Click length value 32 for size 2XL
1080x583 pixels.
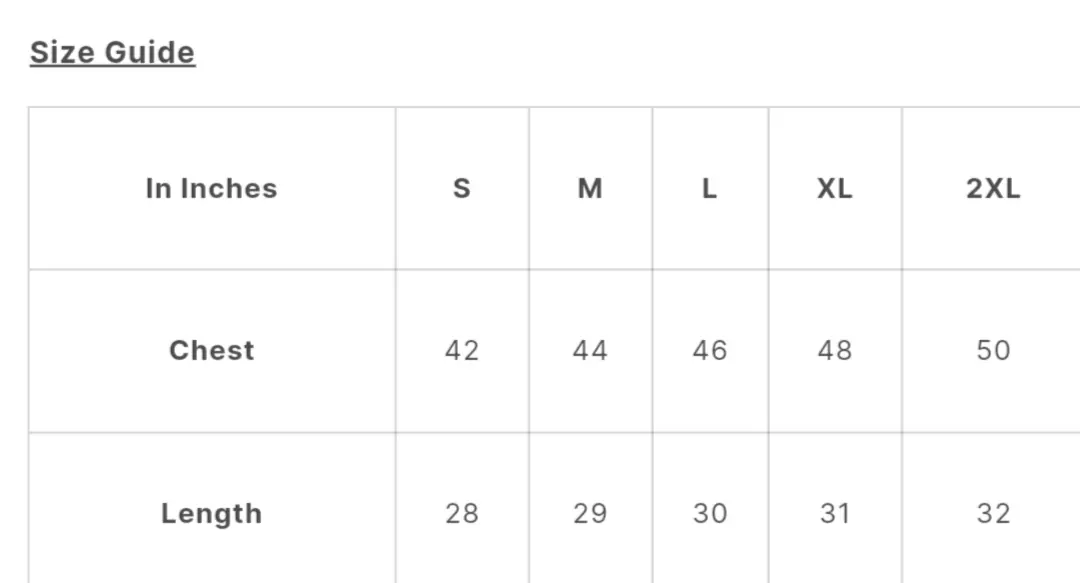point(993,513)
